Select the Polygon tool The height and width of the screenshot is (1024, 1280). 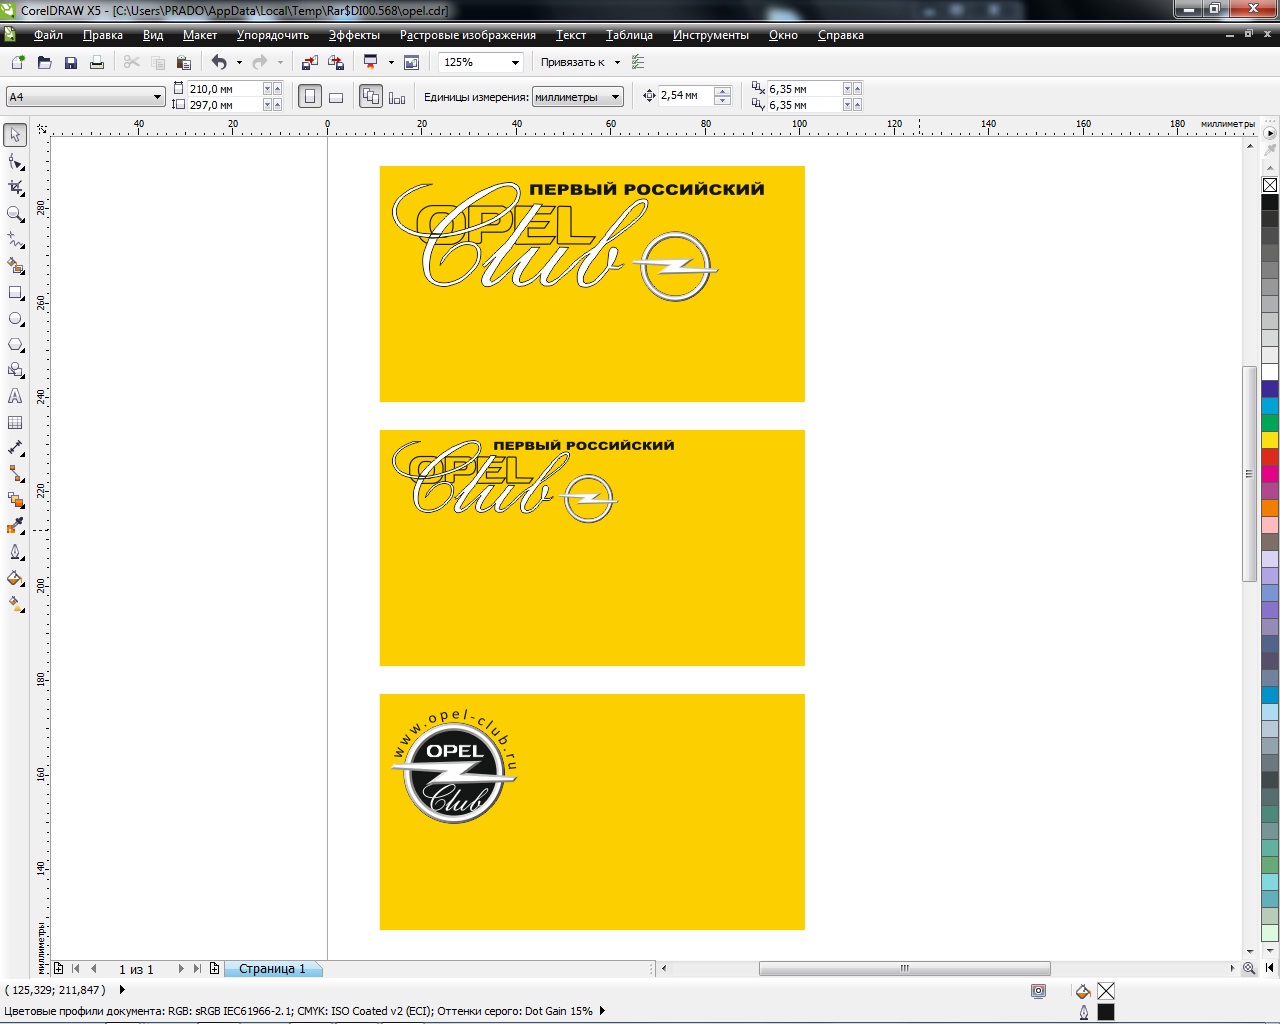pos(15,344)
